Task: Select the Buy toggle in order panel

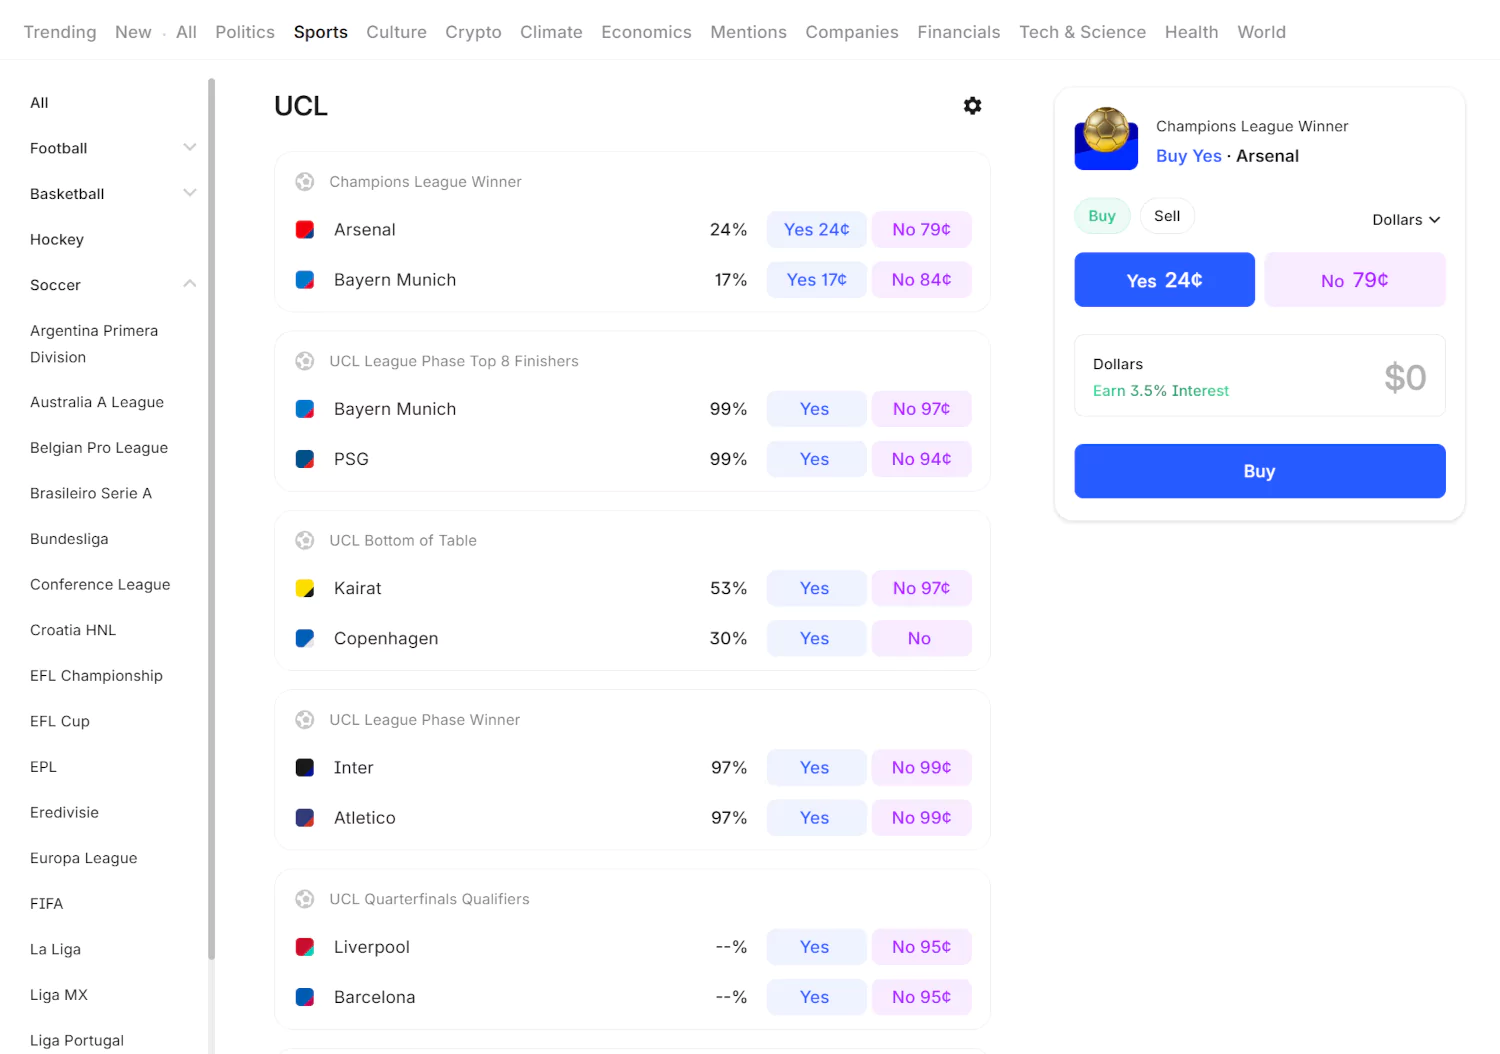Action: point(1102,216)
